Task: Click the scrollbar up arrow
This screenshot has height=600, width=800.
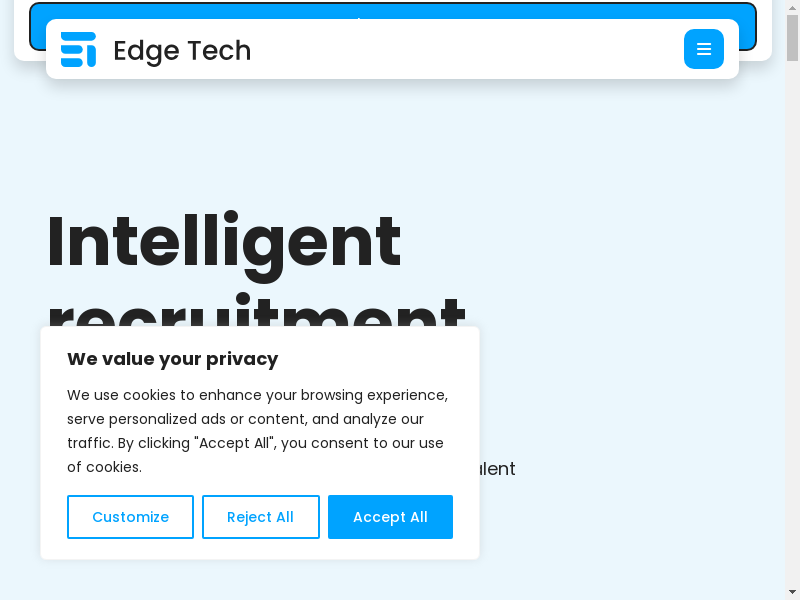Action: 793,7
